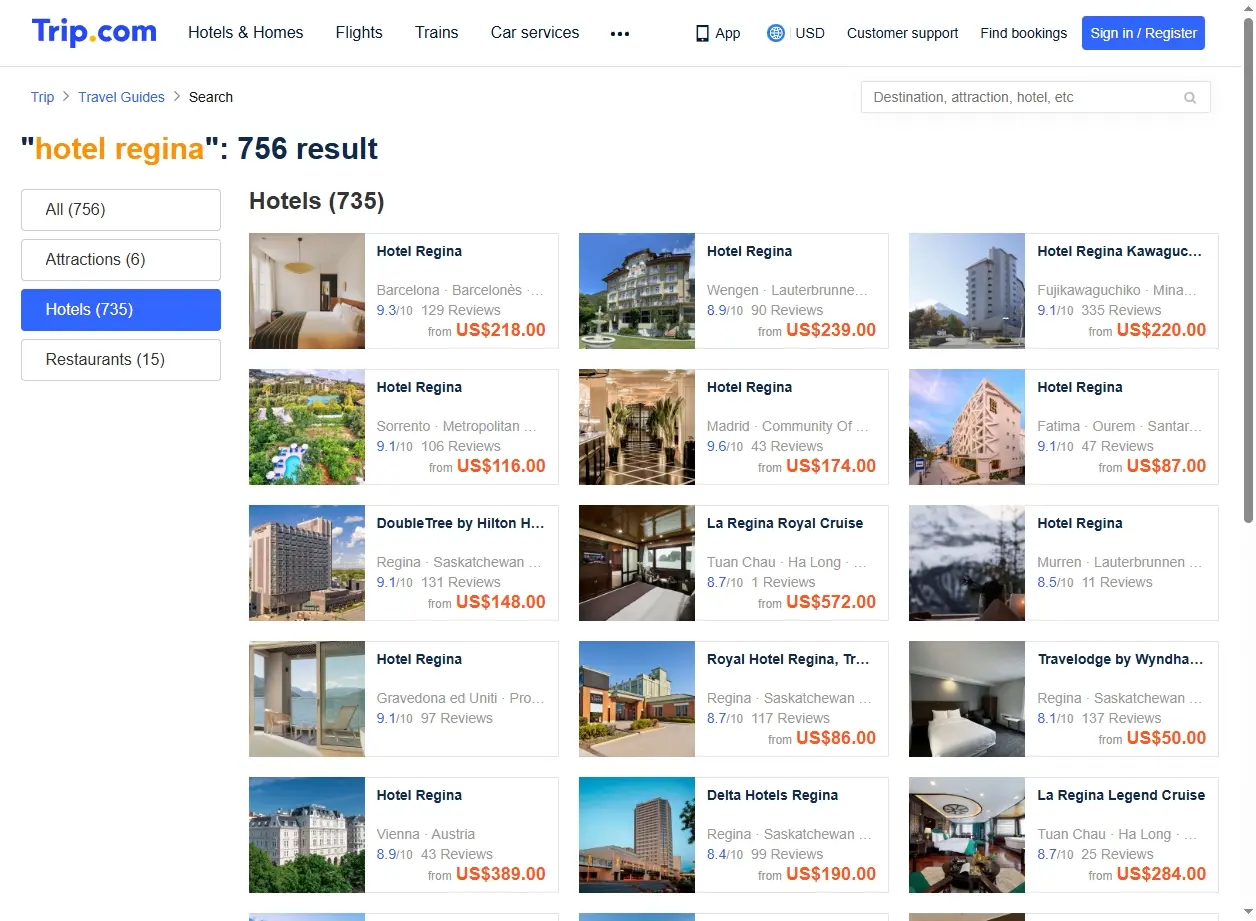The height and width of the screenshot is (921, 1256).
Task: Click Sign in / Register button
Action: coord(1143,33)
